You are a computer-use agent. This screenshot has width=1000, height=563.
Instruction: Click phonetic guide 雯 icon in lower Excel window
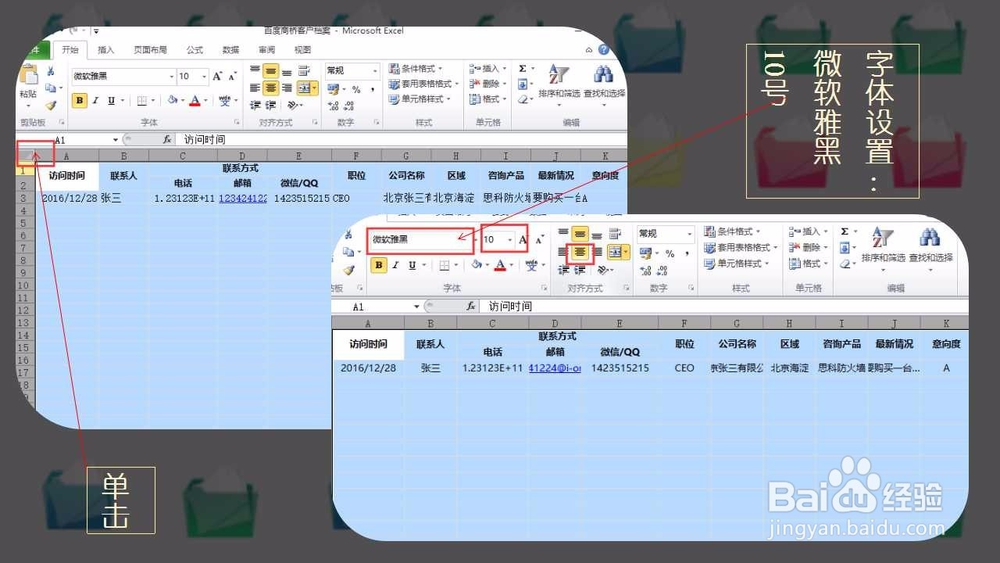531,265
